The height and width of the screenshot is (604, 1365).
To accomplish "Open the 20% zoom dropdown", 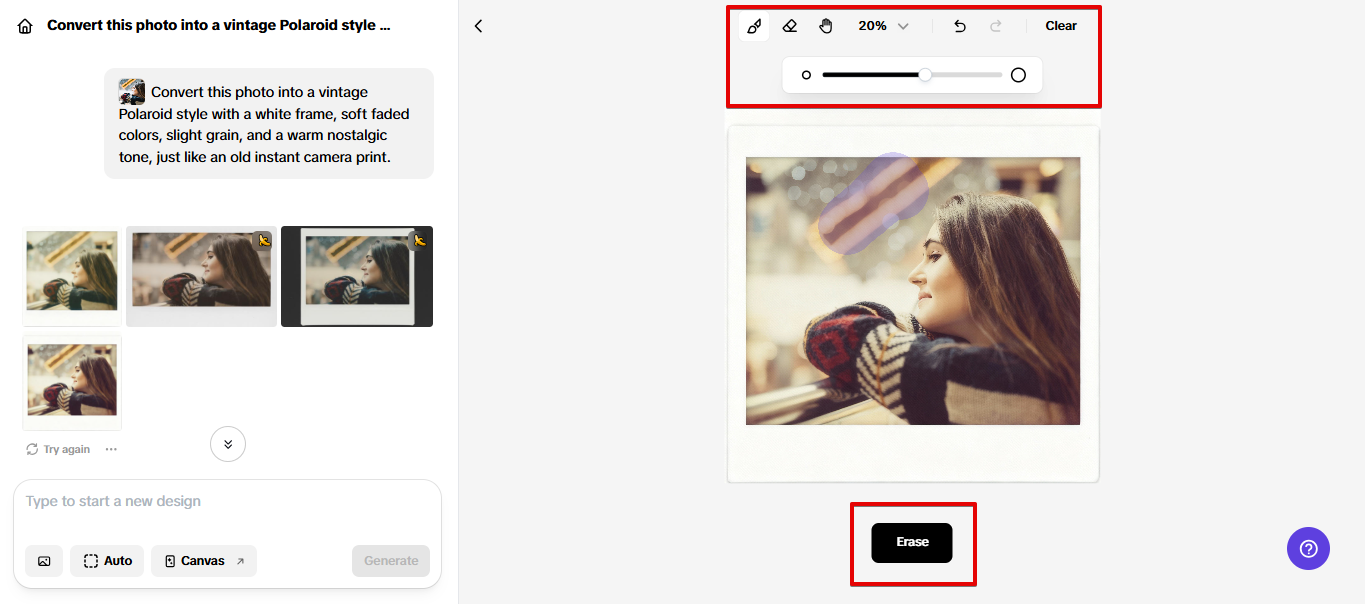I will [883, 26].
